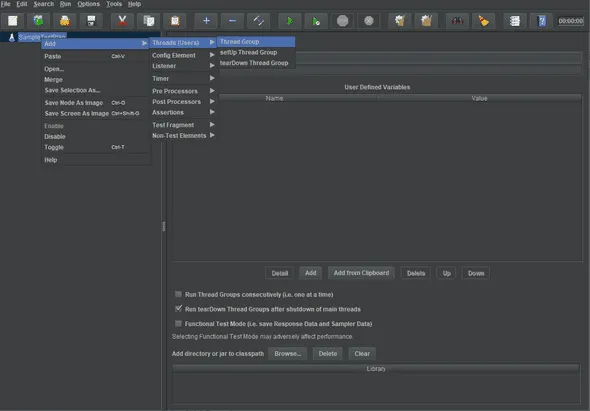Screen dimensions: 590x411
Task: Click the New test plan icon
Action: [x=13, y=21]
